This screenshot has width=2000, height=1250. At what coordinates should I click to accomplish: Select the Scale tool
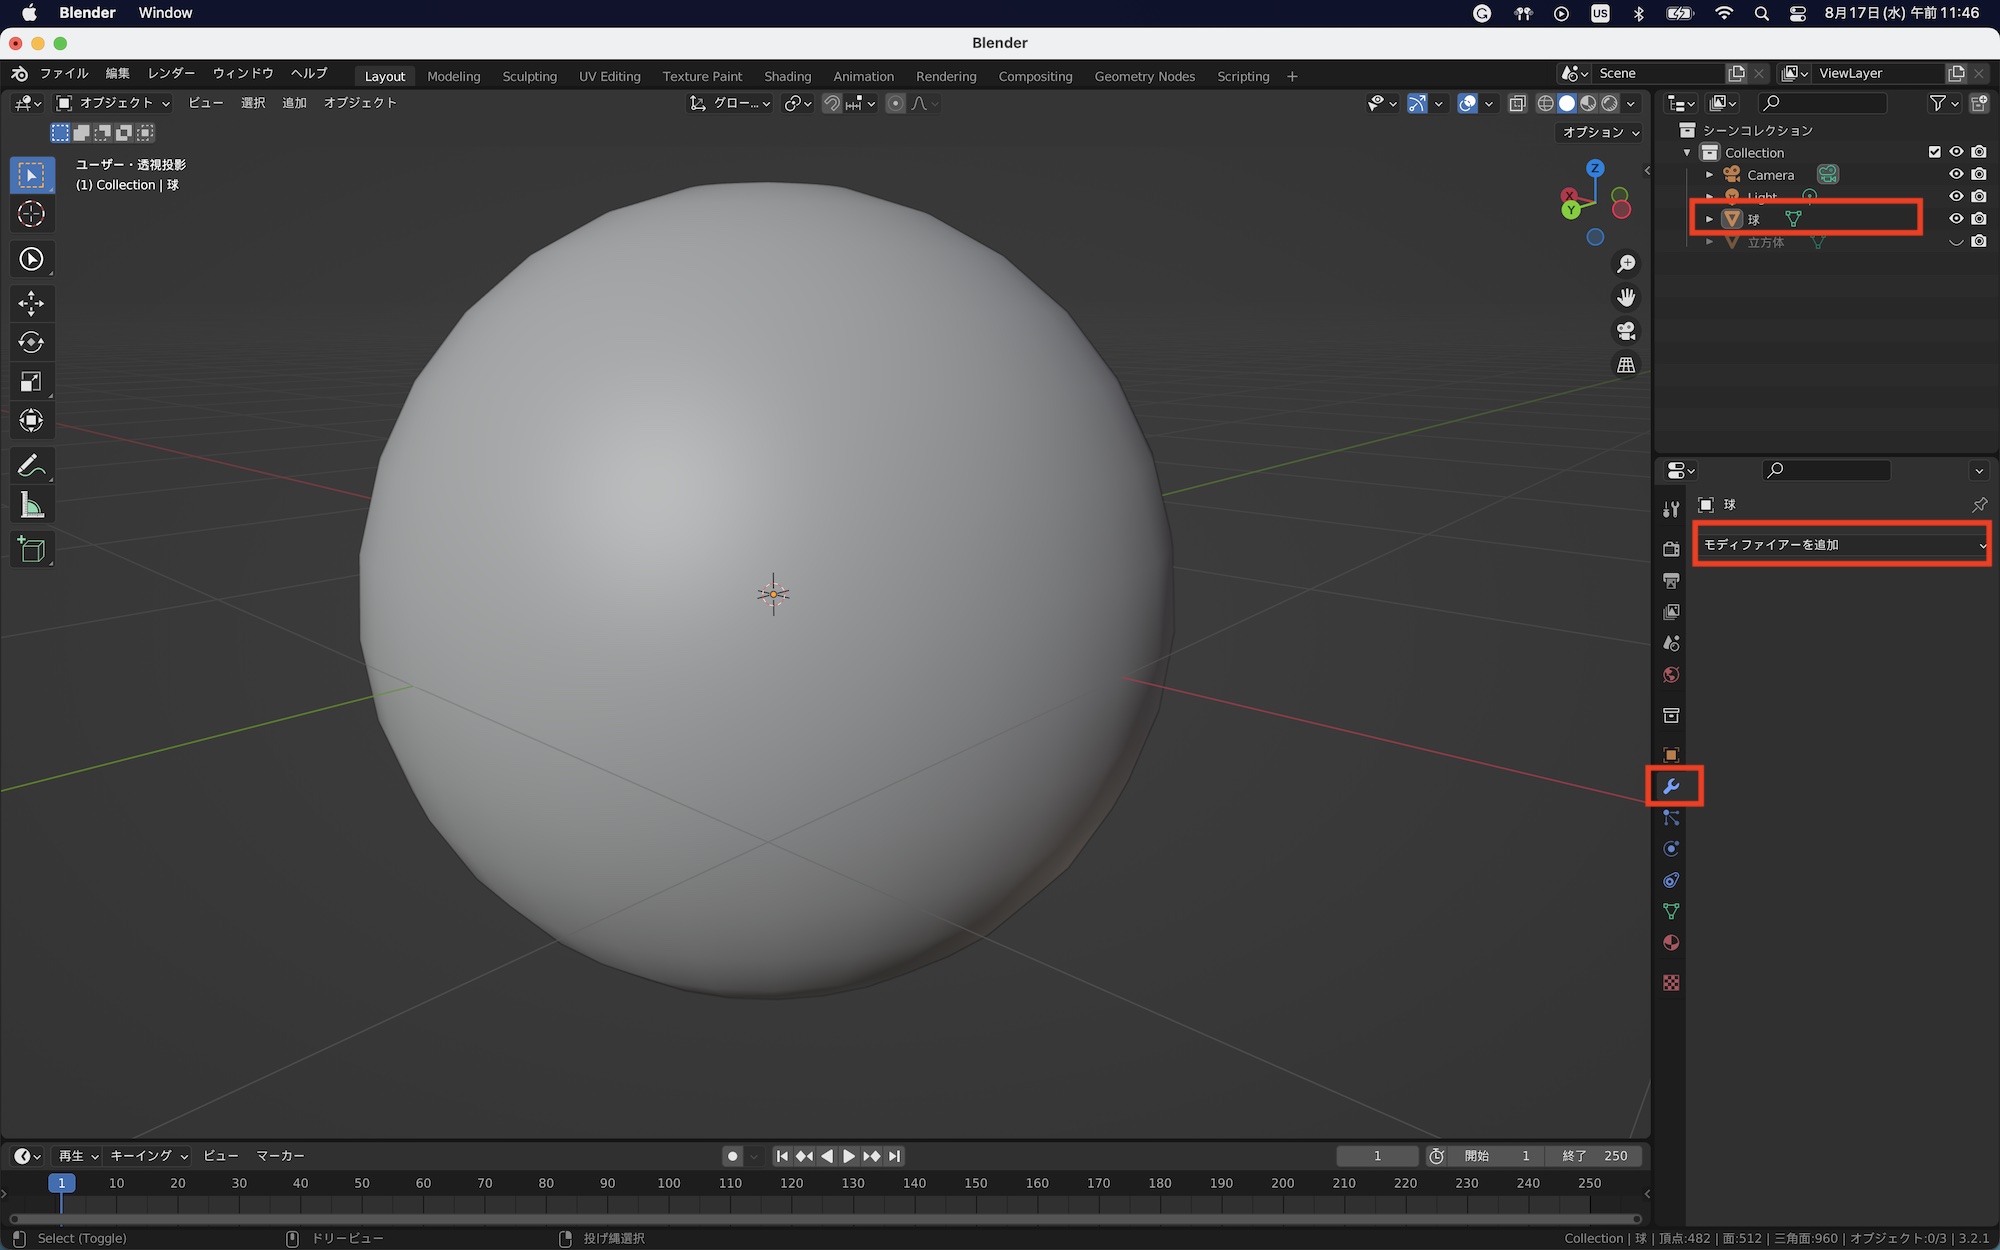click(31, 381)
